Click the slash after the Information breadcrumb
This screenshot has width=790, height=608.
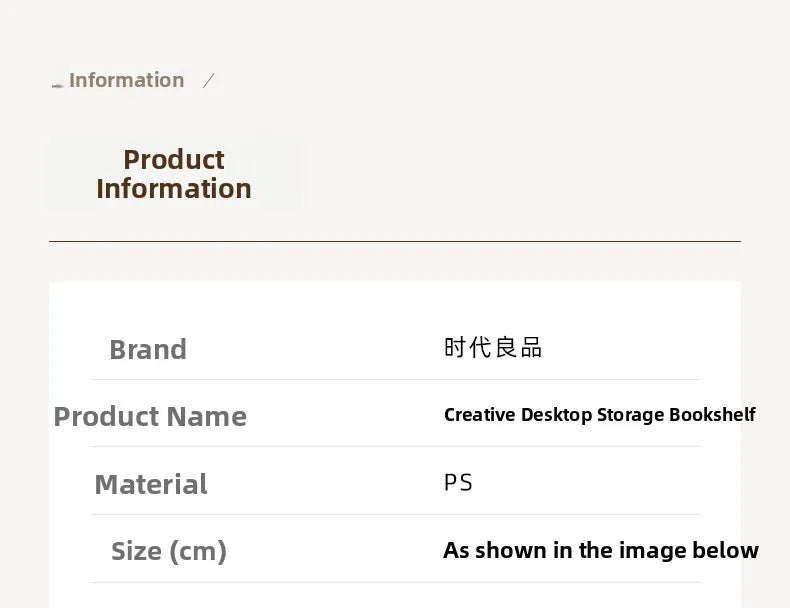pyautogui.click(x=208, y=80)
